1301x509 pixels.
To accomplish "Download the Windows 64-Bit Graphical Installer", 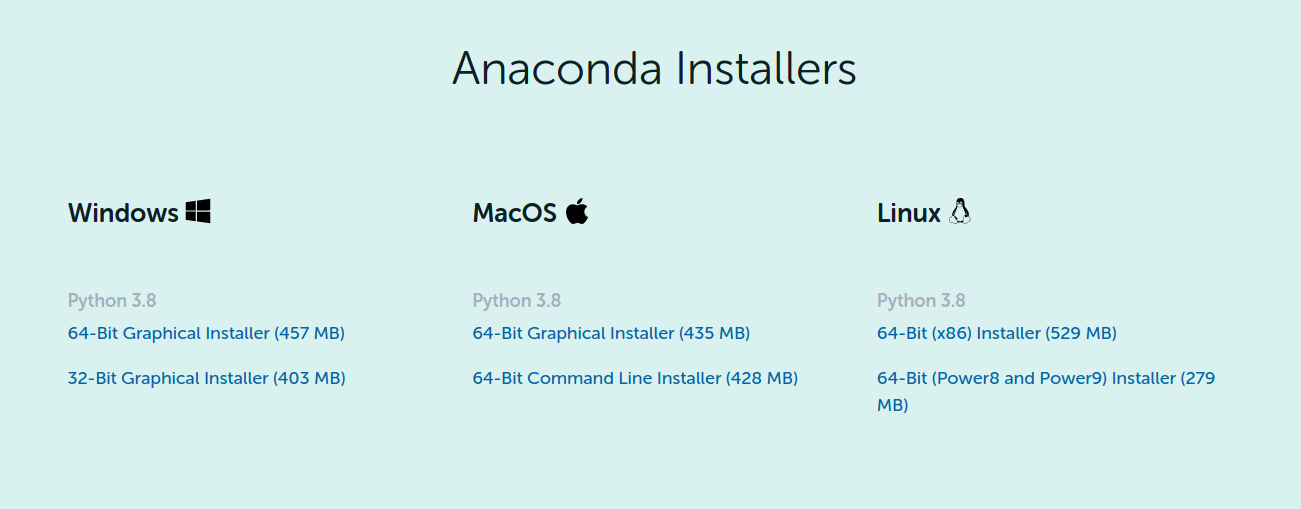I will click(206, 333).
